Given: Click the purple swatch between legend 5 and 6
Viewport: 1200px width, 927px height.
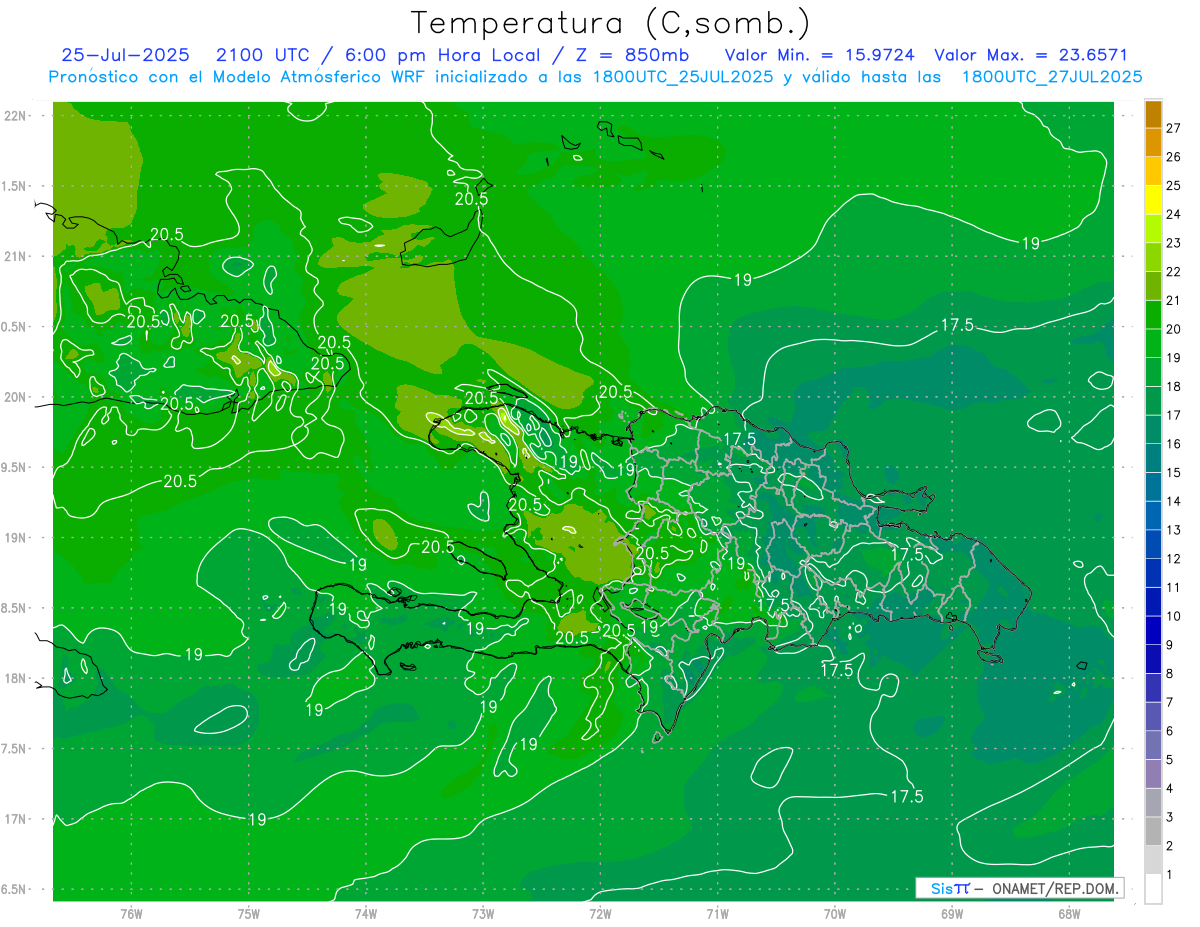Looking at the screenshot, I should (1153, 745).
